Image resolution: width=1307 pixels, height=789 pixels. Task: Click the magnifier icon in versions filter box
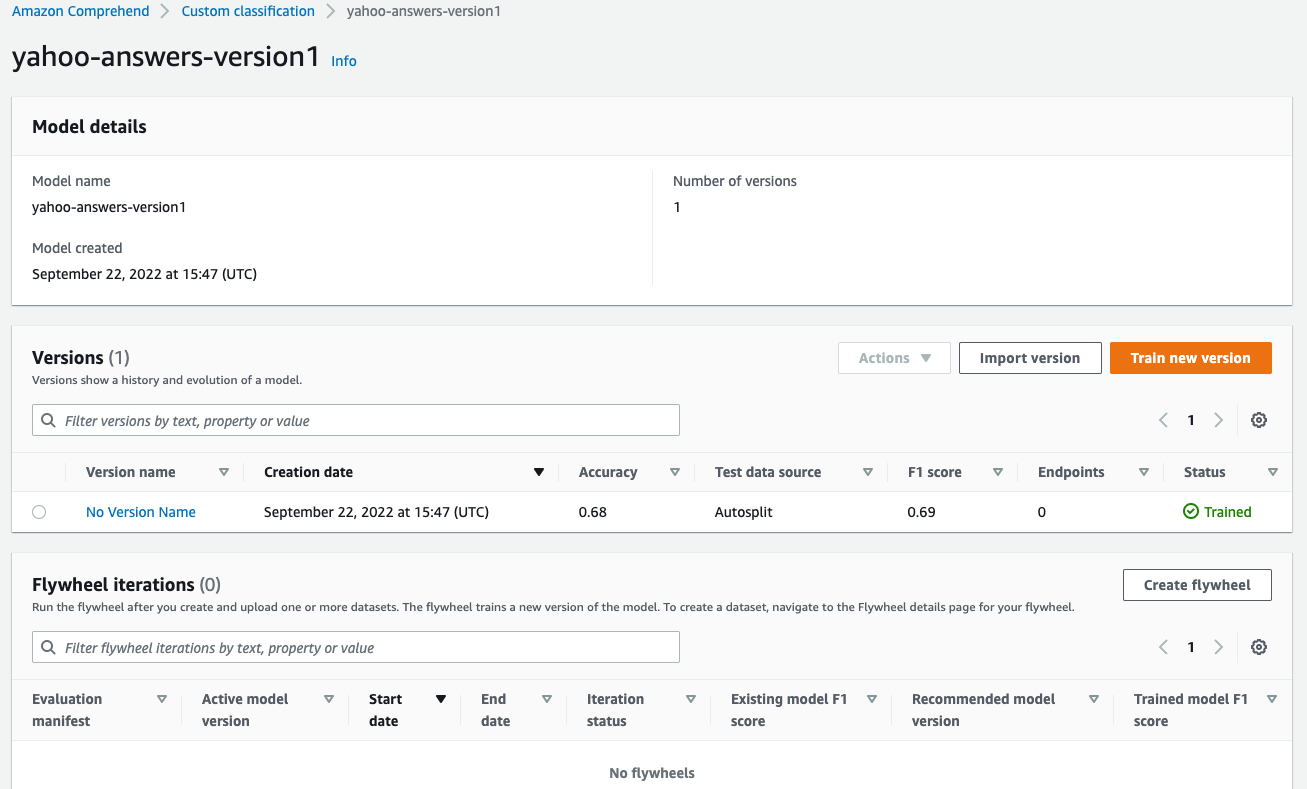click(48, 420)
